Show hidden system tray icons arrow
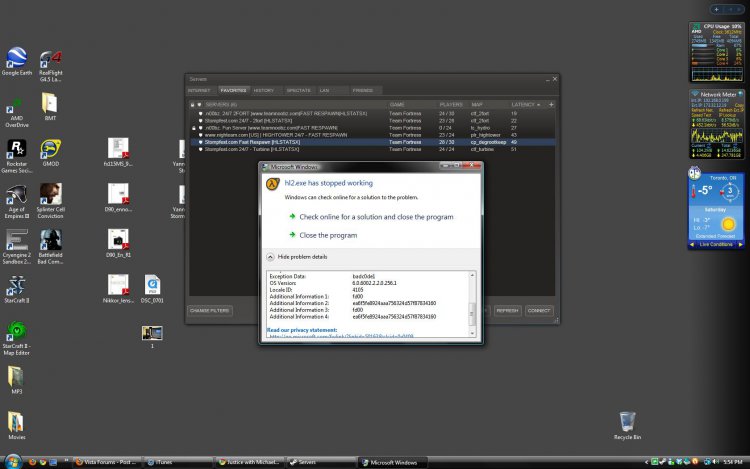 tap(647, 462)
